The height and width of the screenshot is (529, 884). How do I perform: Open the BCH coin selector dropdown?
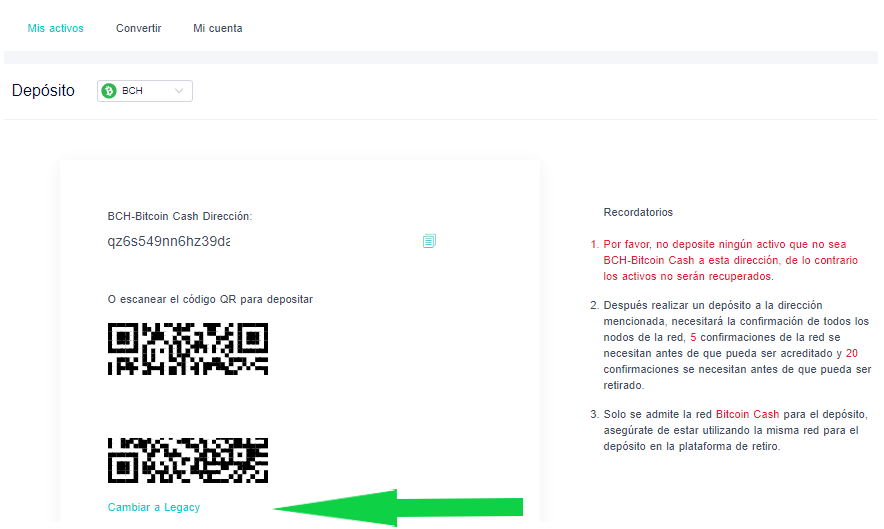[145, 91]
